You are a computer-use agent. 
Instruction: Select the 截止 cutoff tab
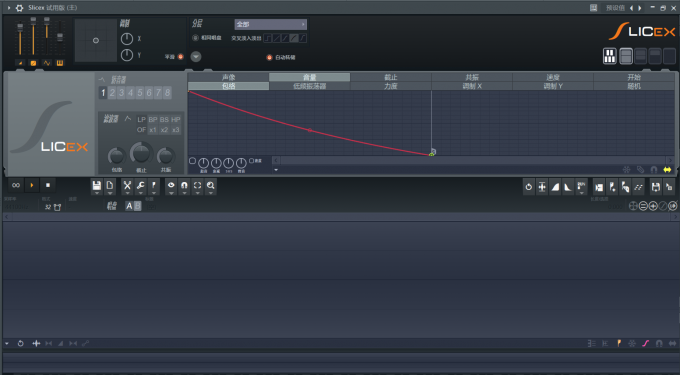(x=391, y=77)
